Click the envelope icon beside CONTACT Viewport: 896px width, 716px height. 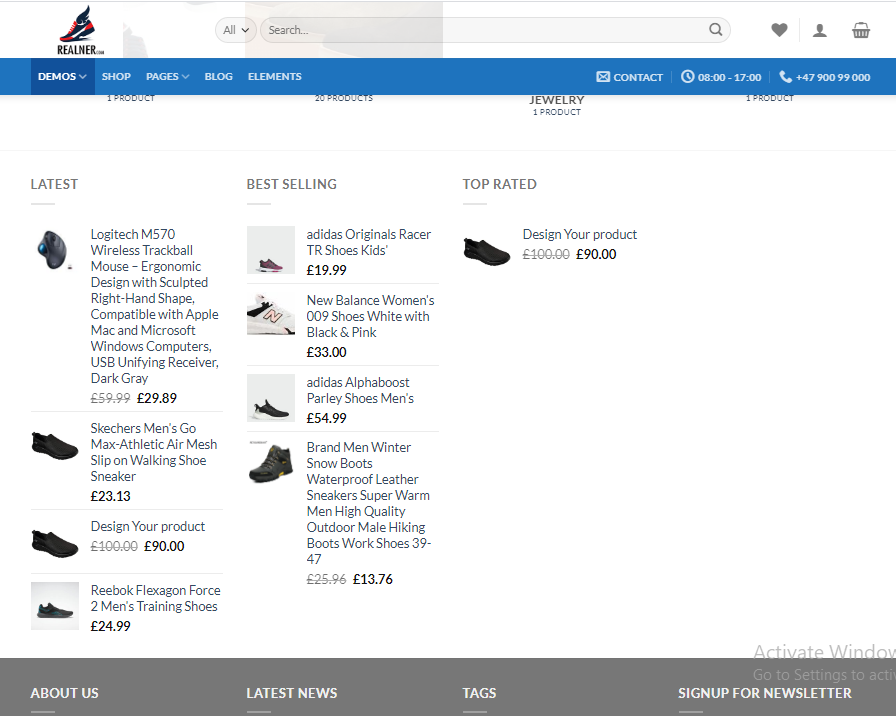(x=601, y=76)
